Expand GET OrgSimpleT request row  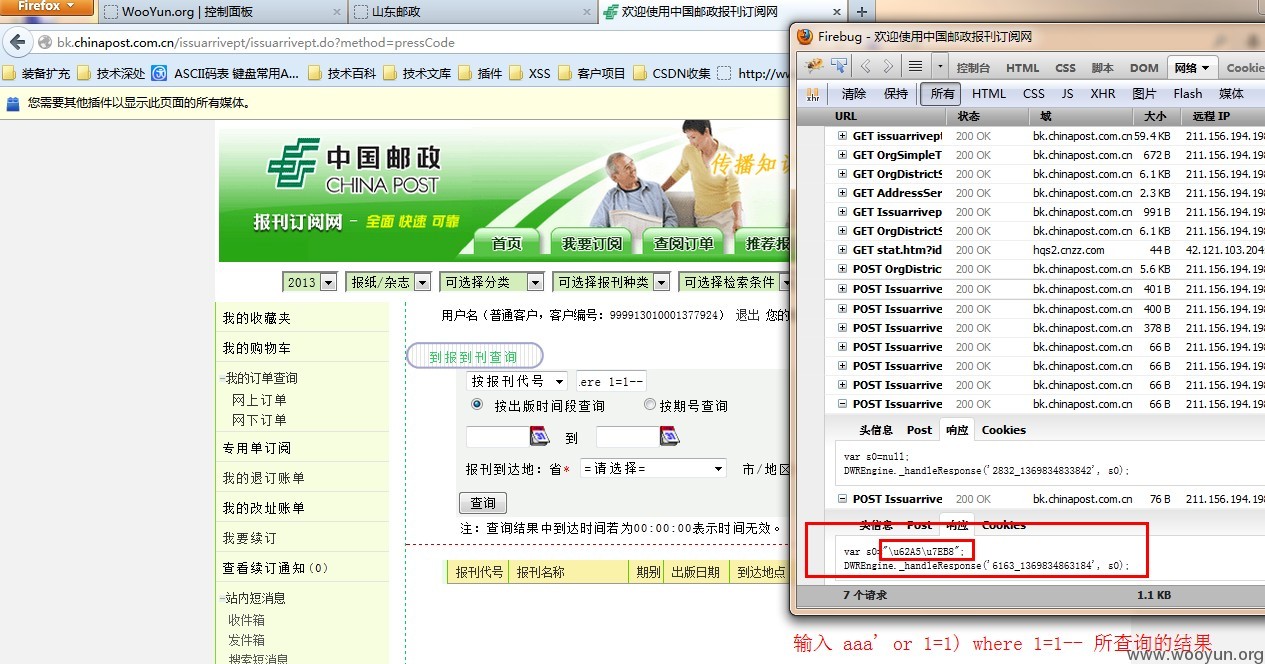[842, 155]
